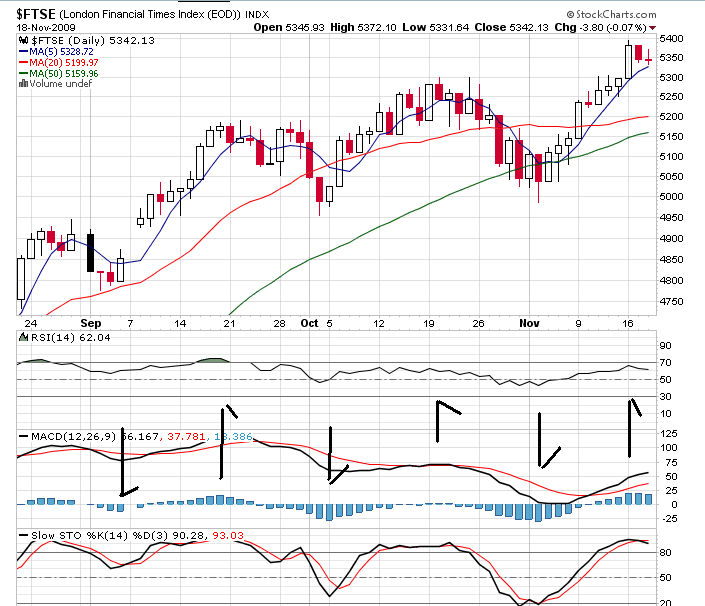
Task: Click the 90 label on RSI axis
Action: click(665, 345)
